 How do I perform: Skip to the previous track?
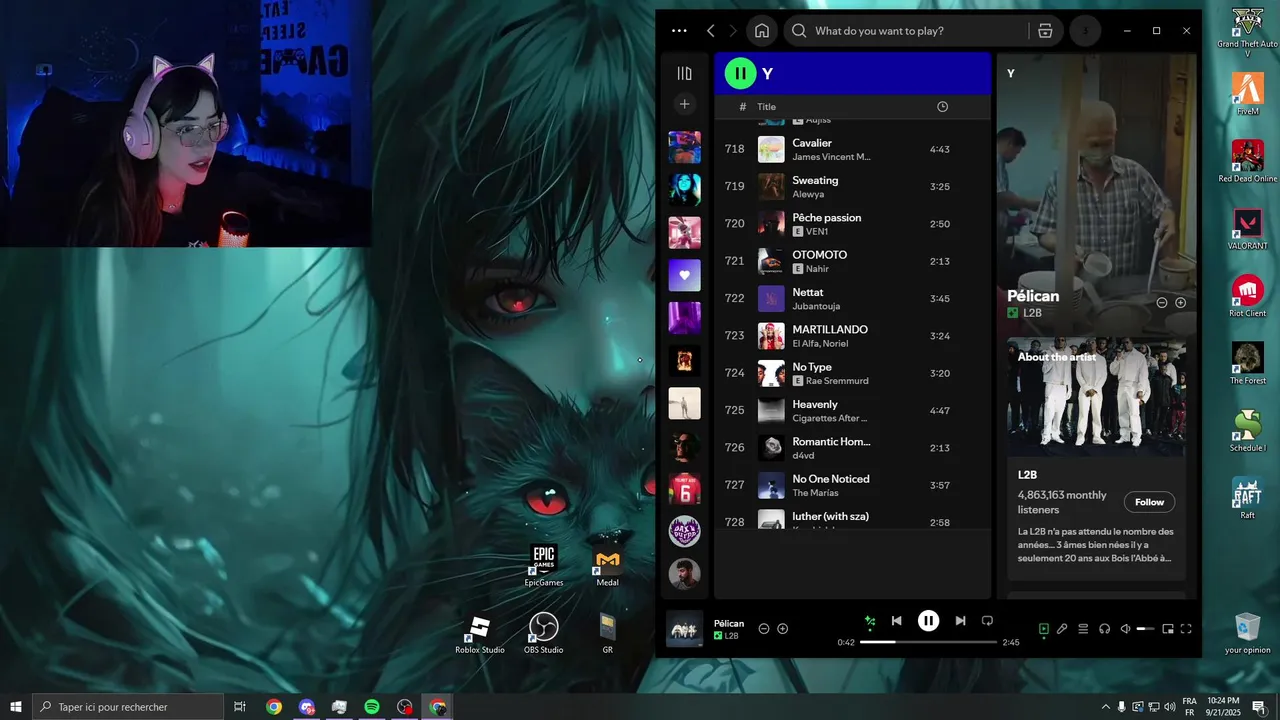897,621
